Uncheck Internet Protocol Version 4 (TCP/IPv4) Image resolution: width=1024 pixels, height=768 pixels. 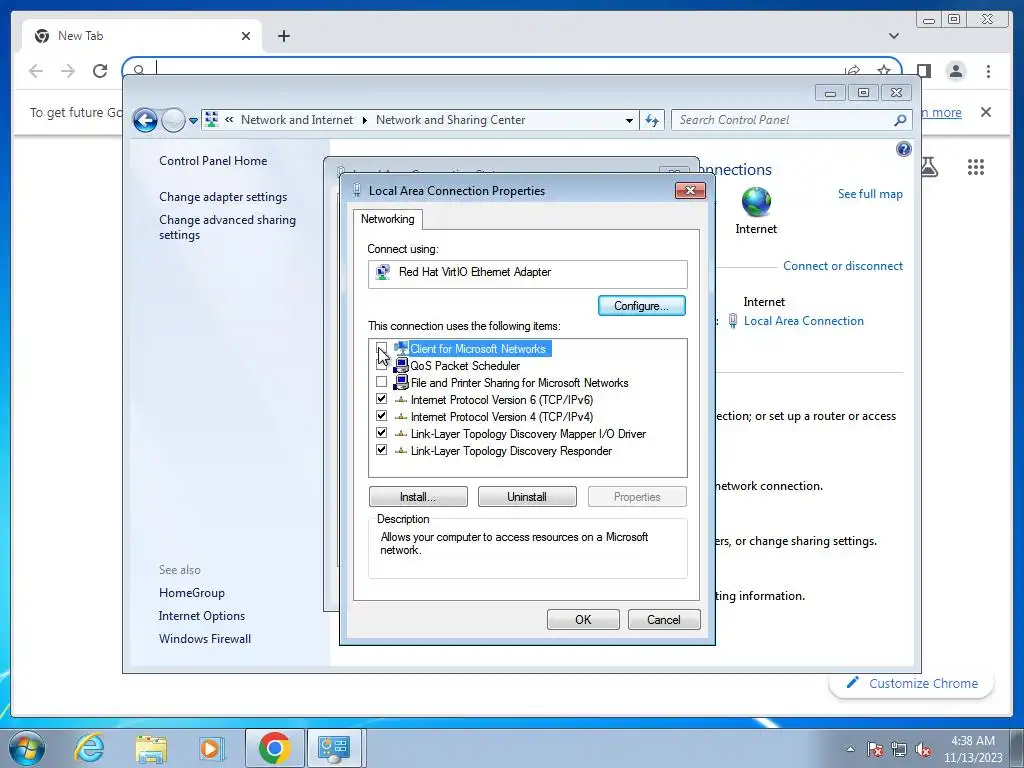381,416
